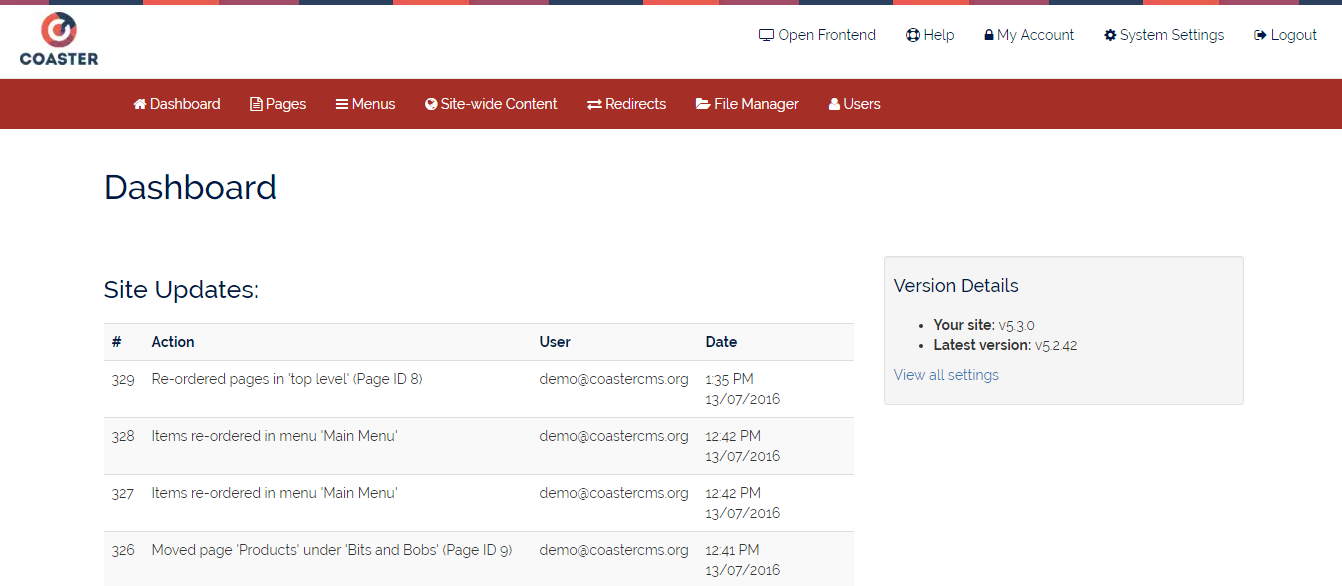Click the View all settings link

coord(946,375)
